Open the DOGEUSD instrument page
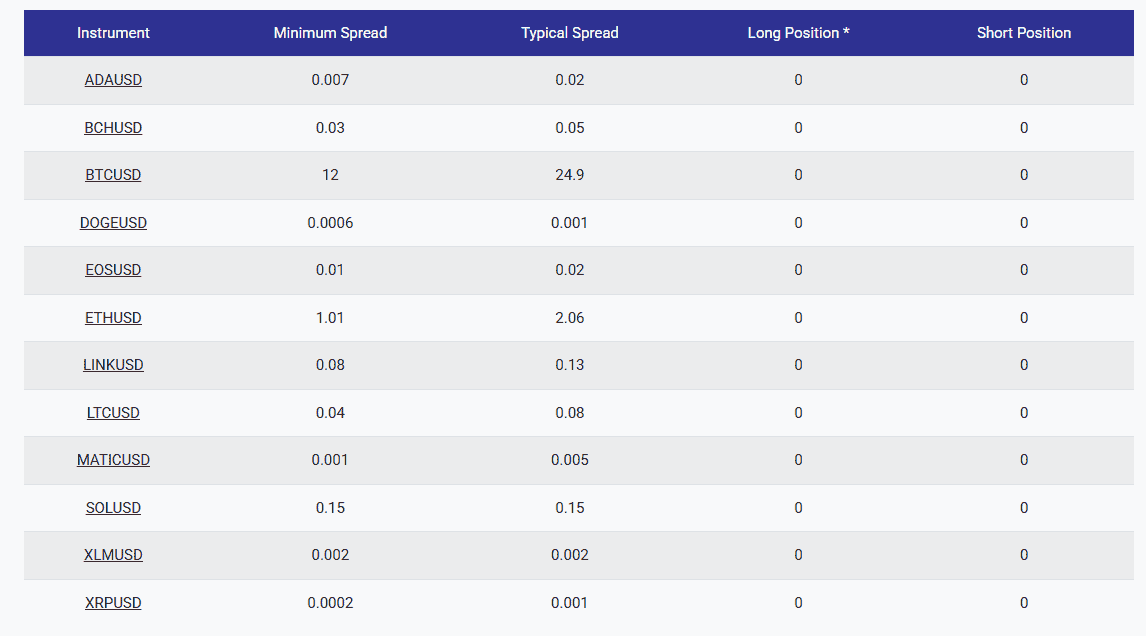 pos(113,223)
